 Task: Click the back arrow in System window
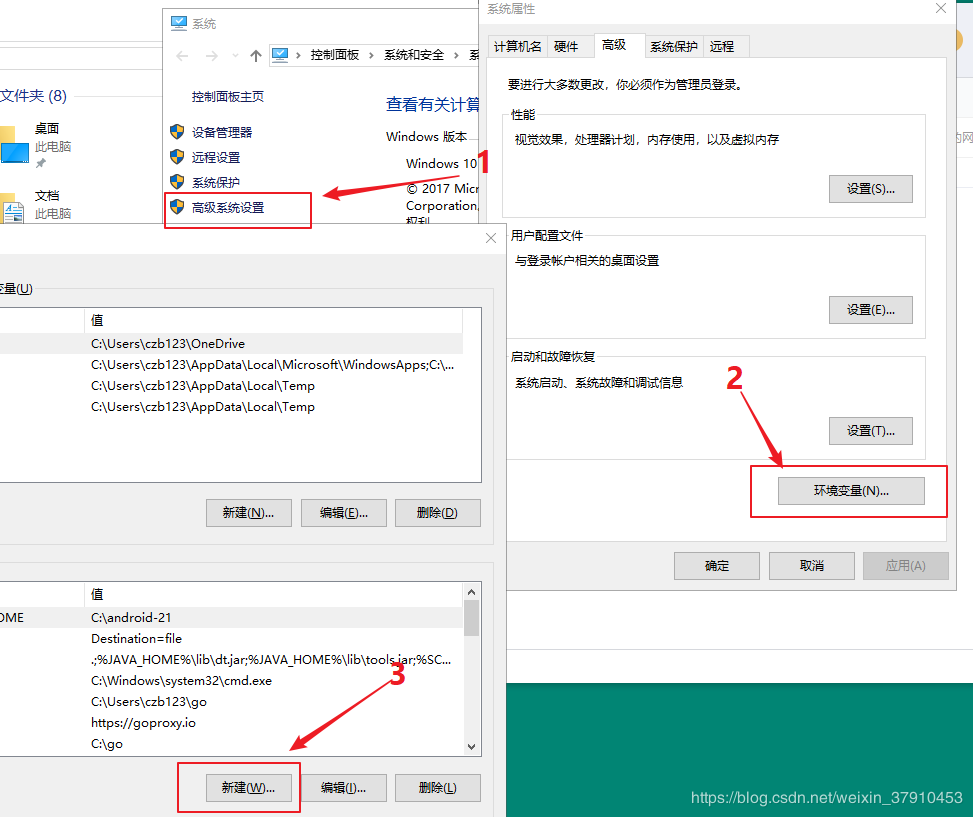182,56
